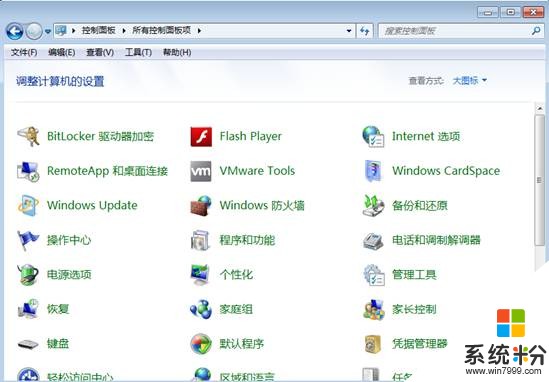Open 恢复 icon
549x382 pixels.
pos(28,309)
